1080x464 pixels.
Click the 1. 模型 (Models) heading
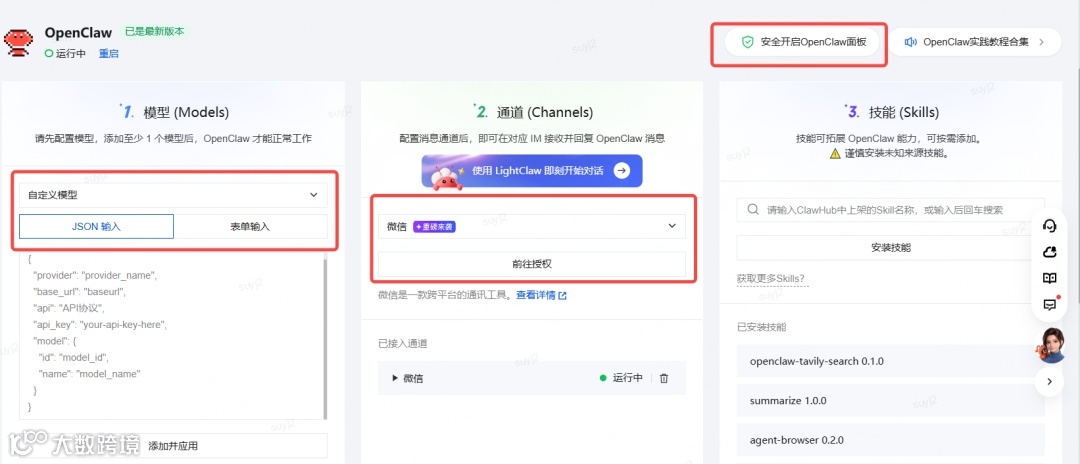point(174,112)
